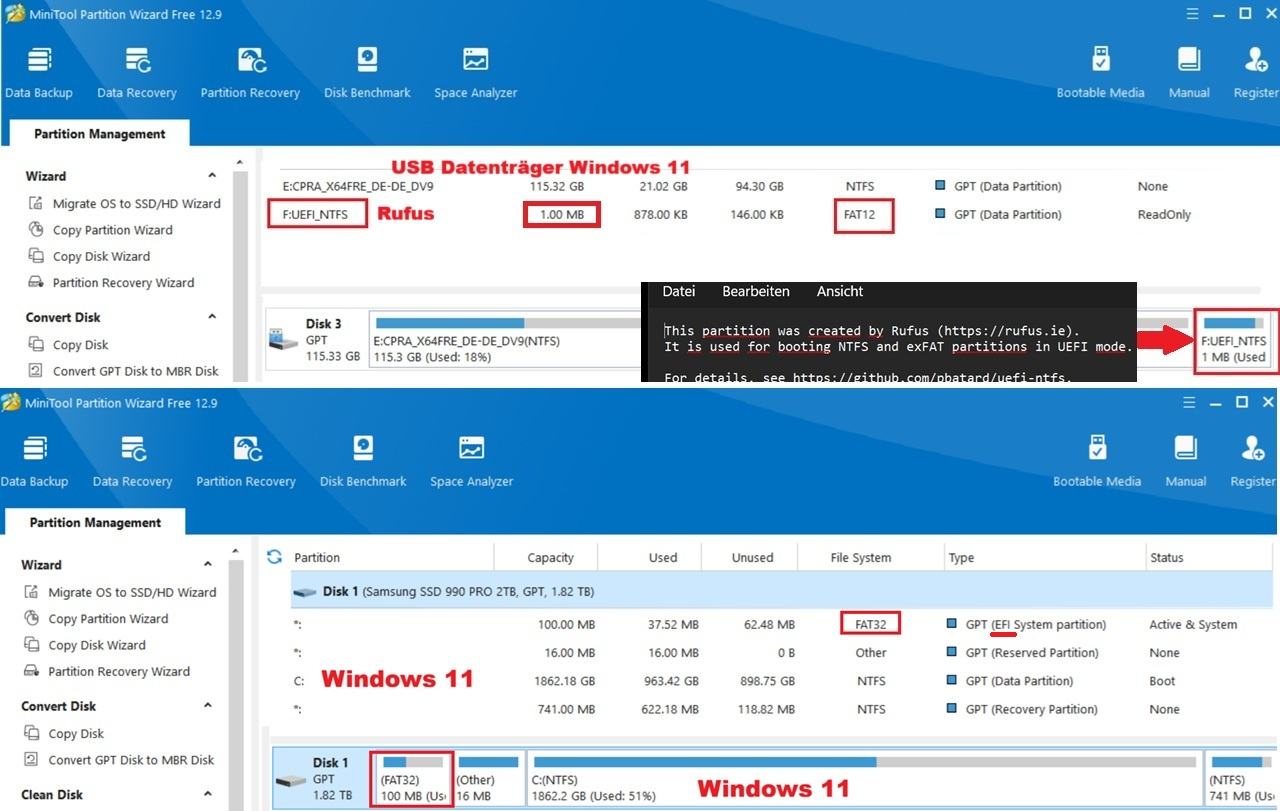Open the Ansicht menu in the text editor
Screen dimensions: 1280x811
pos(840,291)
